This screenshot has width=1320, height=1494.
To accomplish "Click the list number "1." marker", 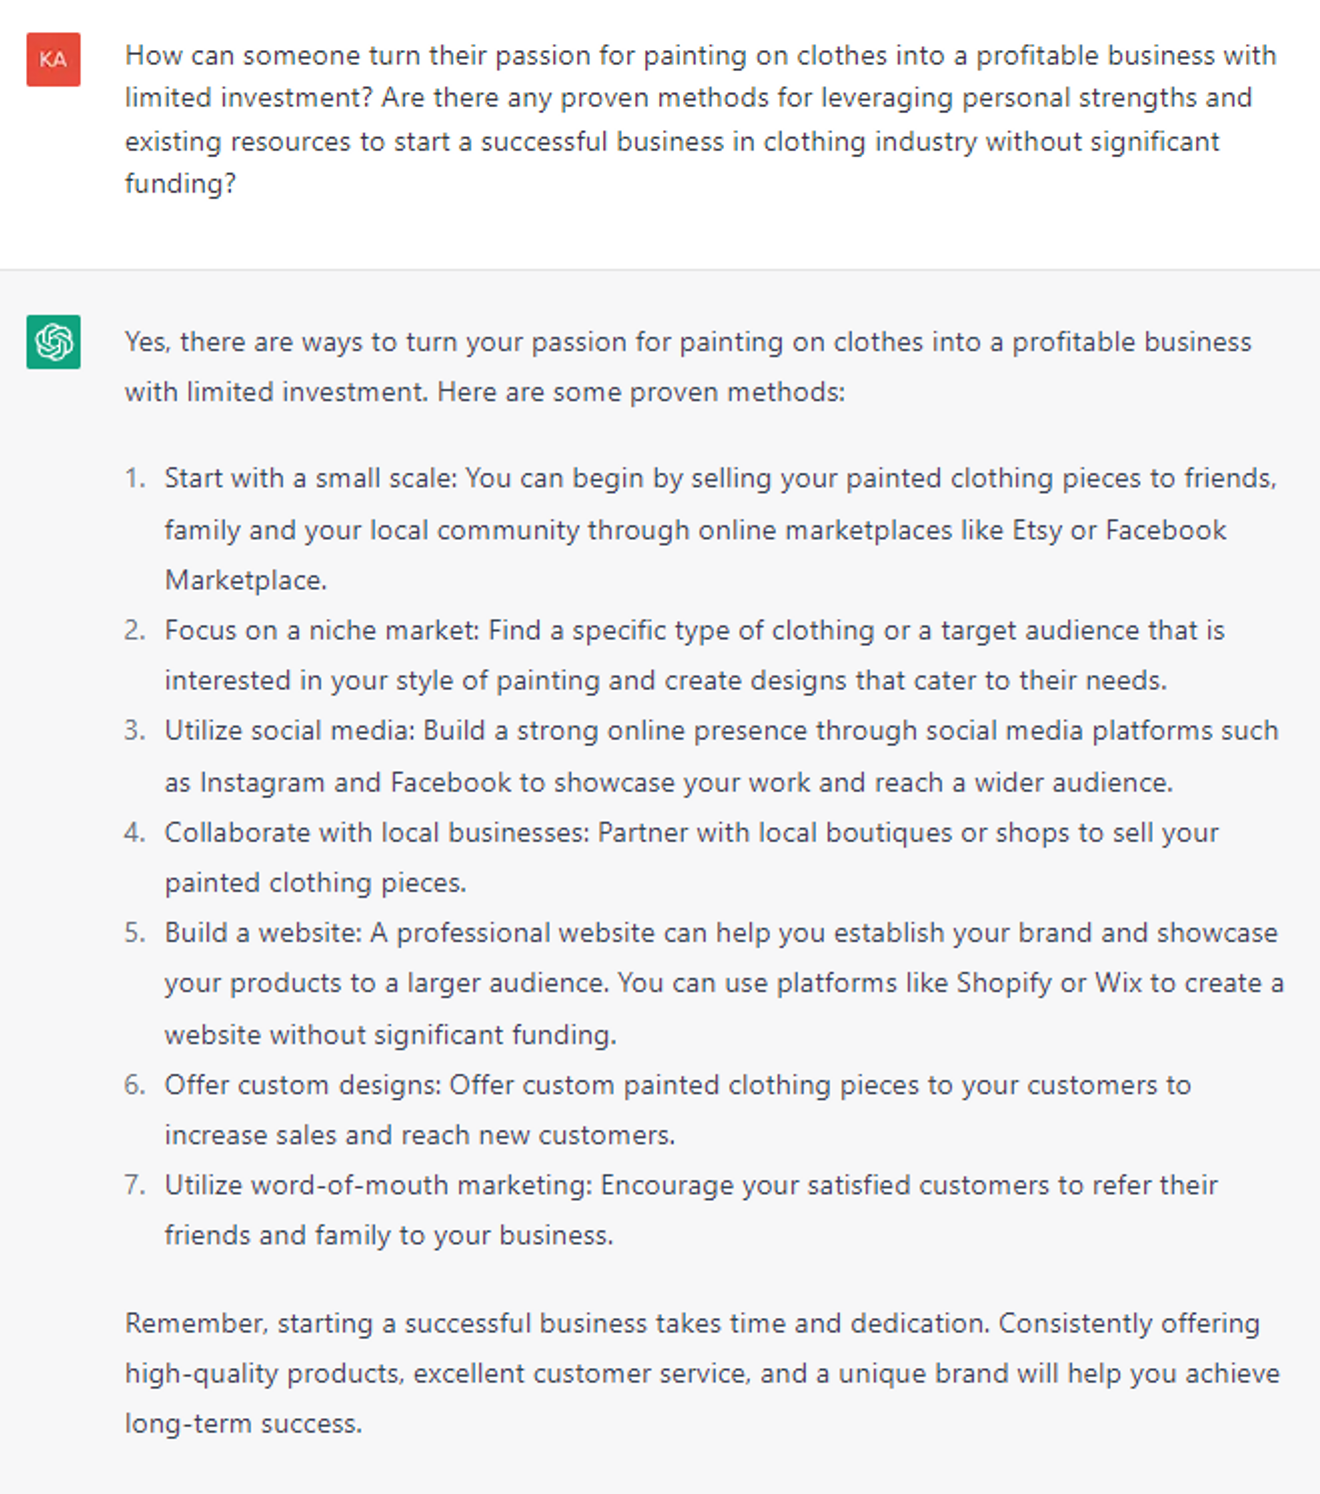I will point(135,478).
